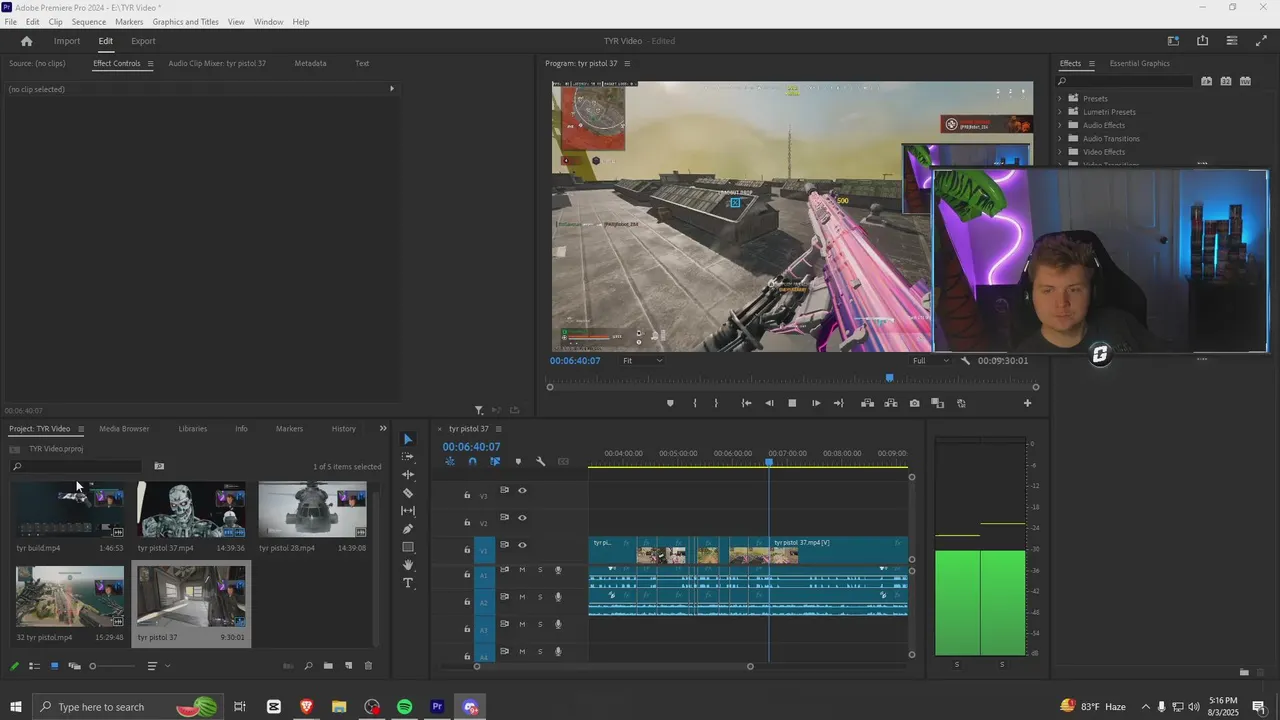This screenshot has height=720, width=1280.
Task: Expand Lumetri Presets folder
Action: click(x=1060, y=112)
